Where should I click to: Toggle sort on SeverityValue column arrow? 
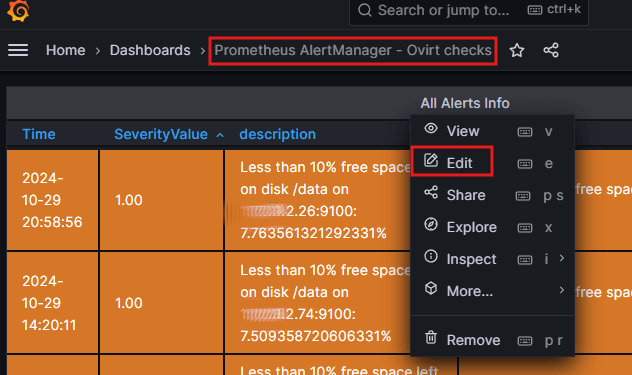coord(220,135)
